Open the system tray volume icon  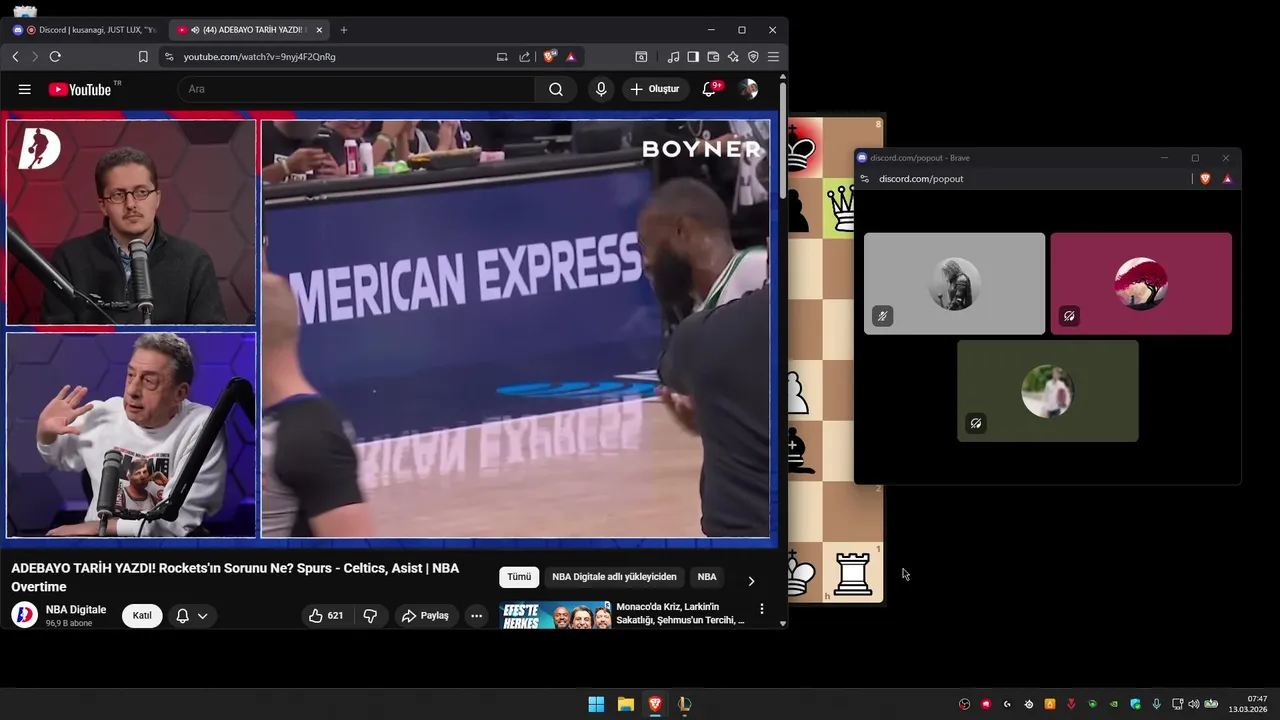point(1193,704)
